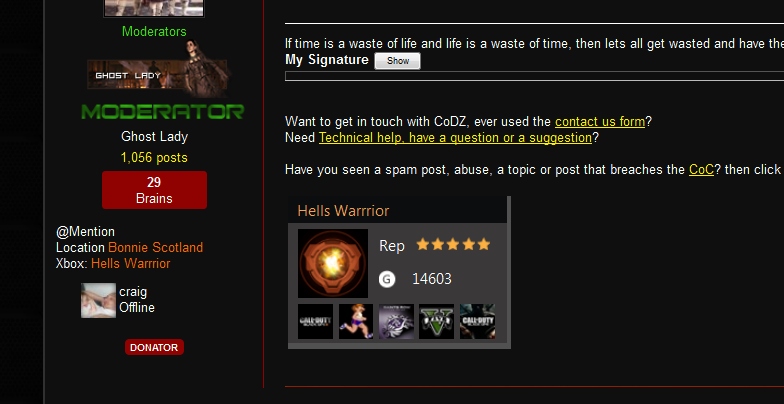Viewport: 784px width, 404px height.
Task: Click the red 29 Brains badge
Action: click(x=154, y=190)
